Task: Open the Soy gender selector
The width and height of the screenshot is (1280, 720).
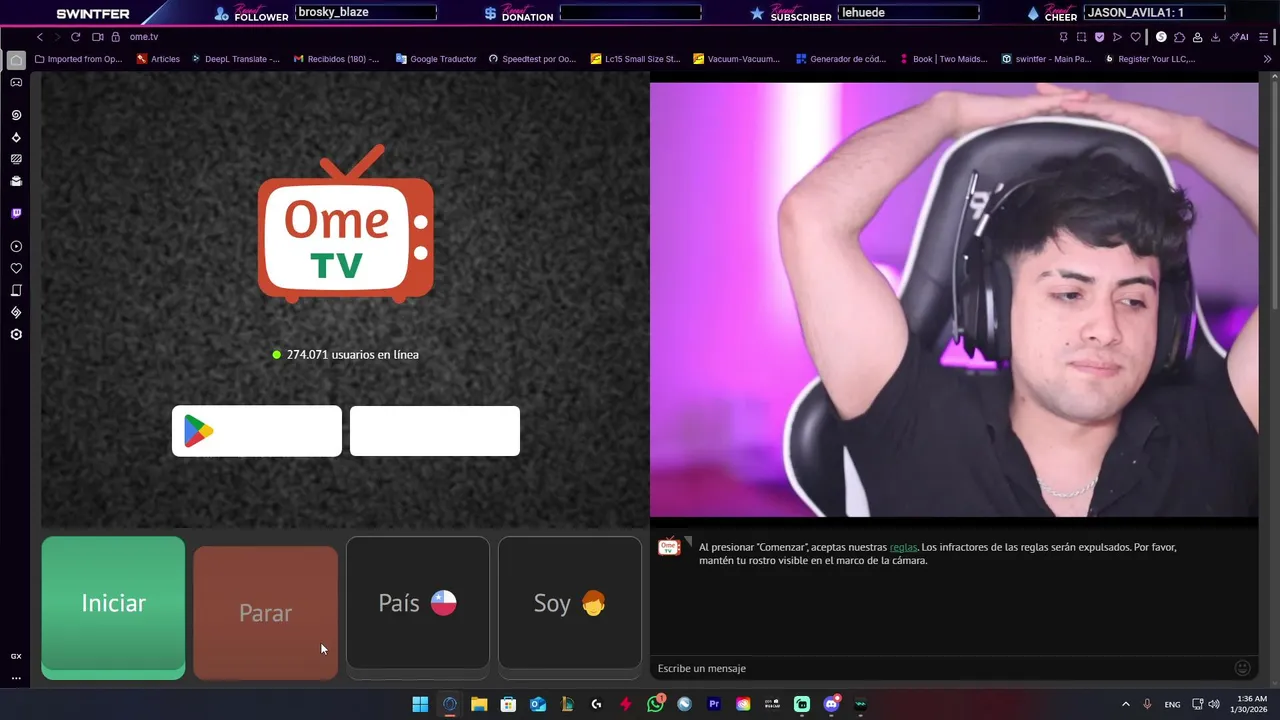Action: click(x=570, y=602)
